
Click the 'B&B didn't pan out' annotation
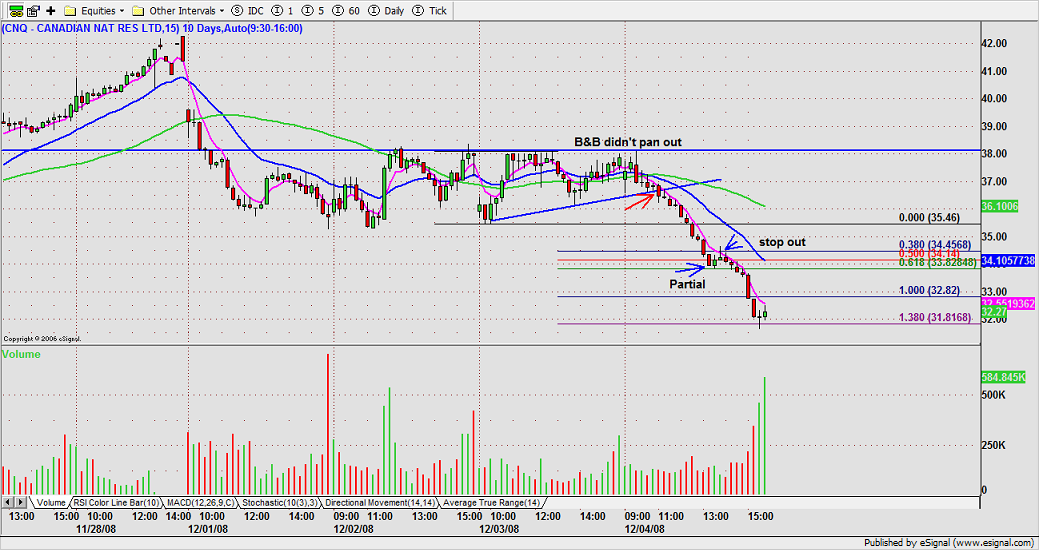click(x=628, y=142)
